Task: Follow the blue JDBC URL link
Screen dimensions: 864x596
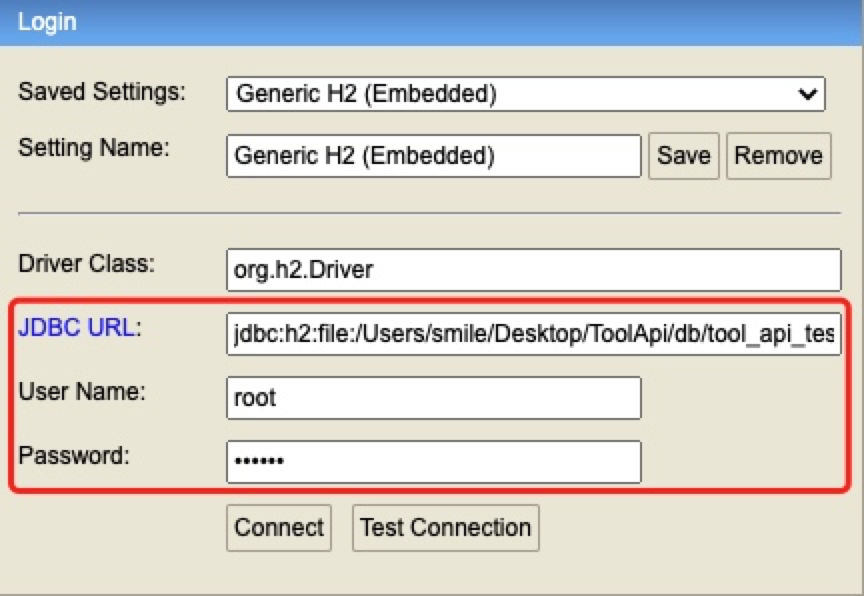Action: click(76, 328)
